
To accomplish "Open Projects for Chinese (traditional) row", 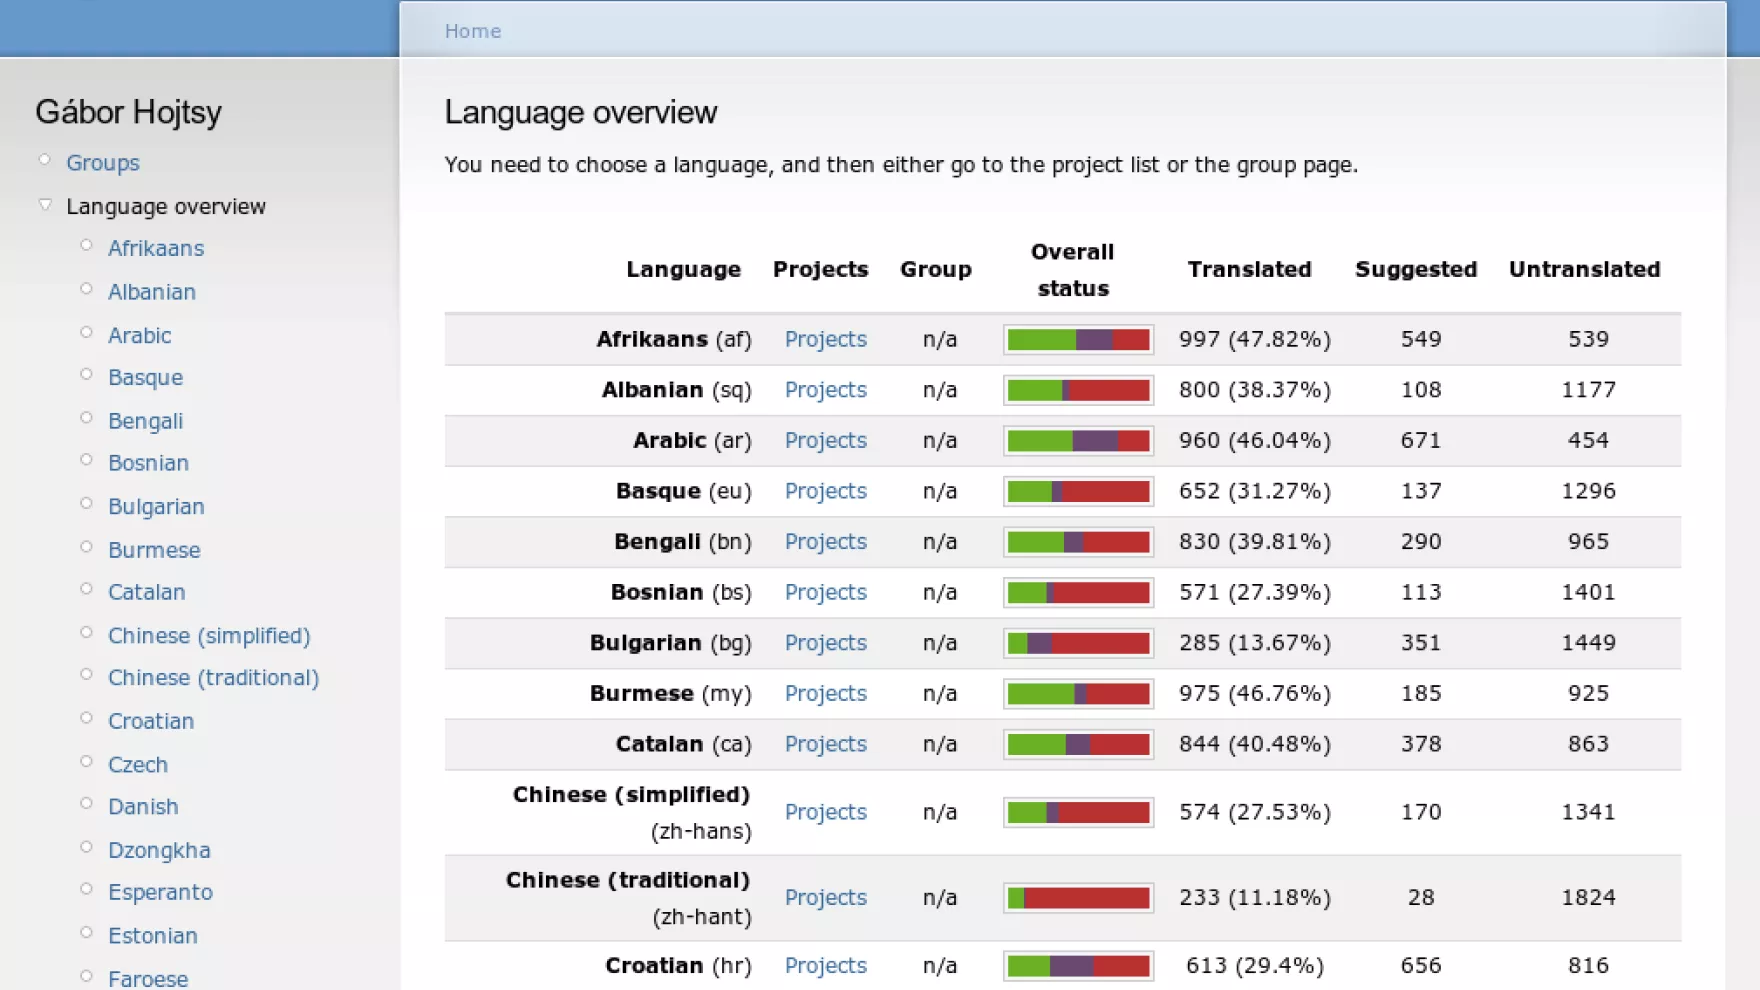I will pos(826,898).
